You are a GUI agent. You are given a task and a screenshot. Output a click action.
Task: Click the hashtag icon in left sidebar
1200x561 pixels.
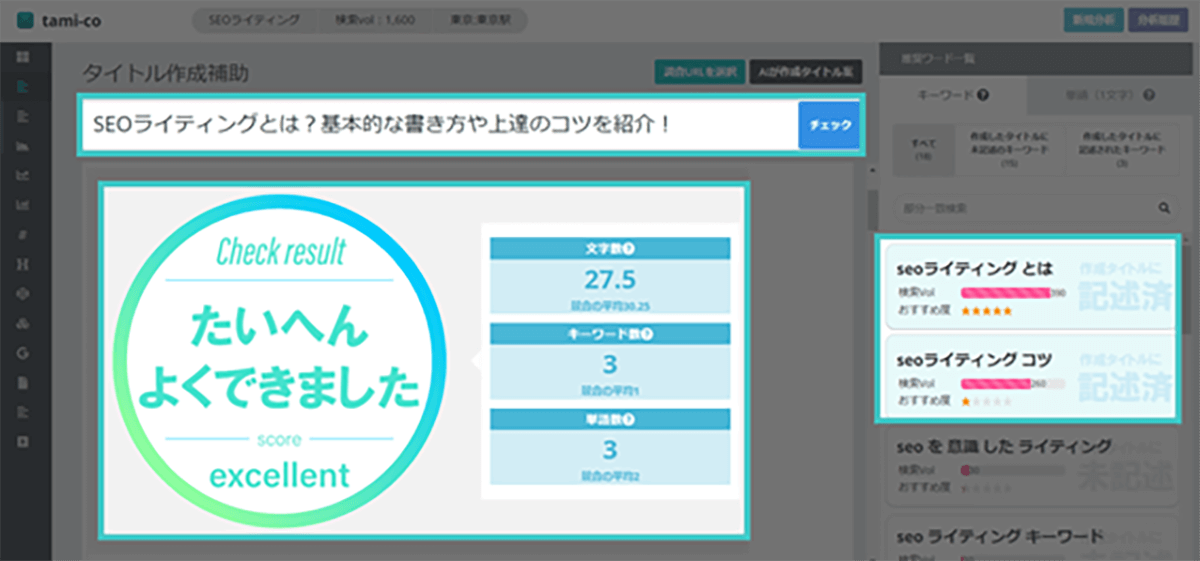tap(23, 234)
